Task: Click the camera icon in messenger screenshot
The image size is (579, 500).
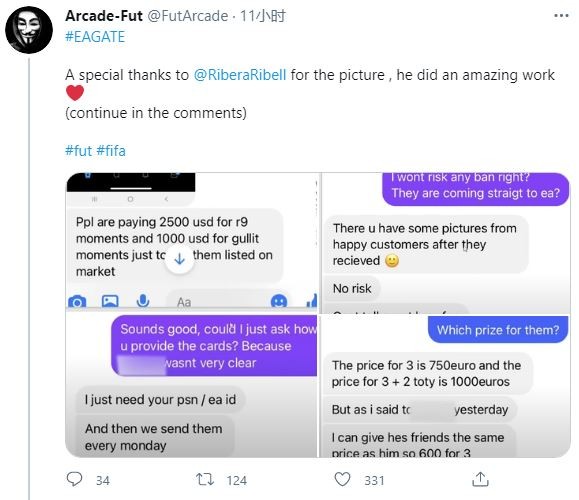Action: pos(77,302)
